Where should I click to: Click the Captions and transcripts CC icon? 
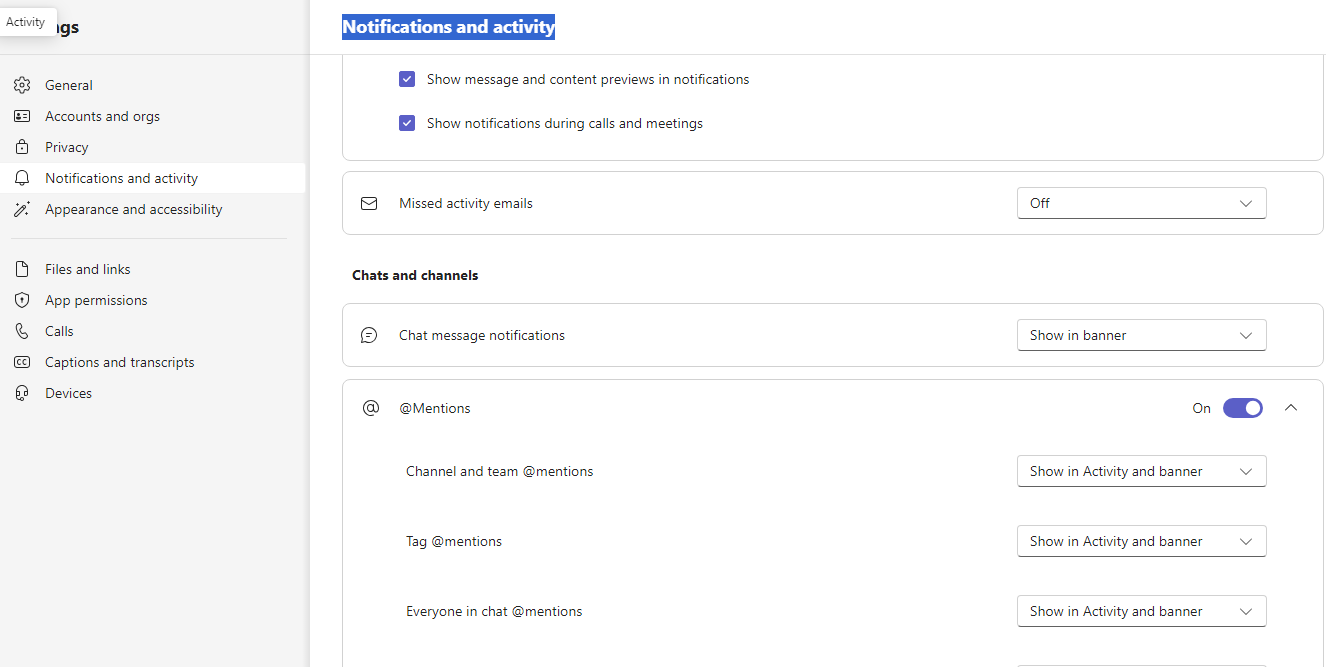(x=22, y=362)
